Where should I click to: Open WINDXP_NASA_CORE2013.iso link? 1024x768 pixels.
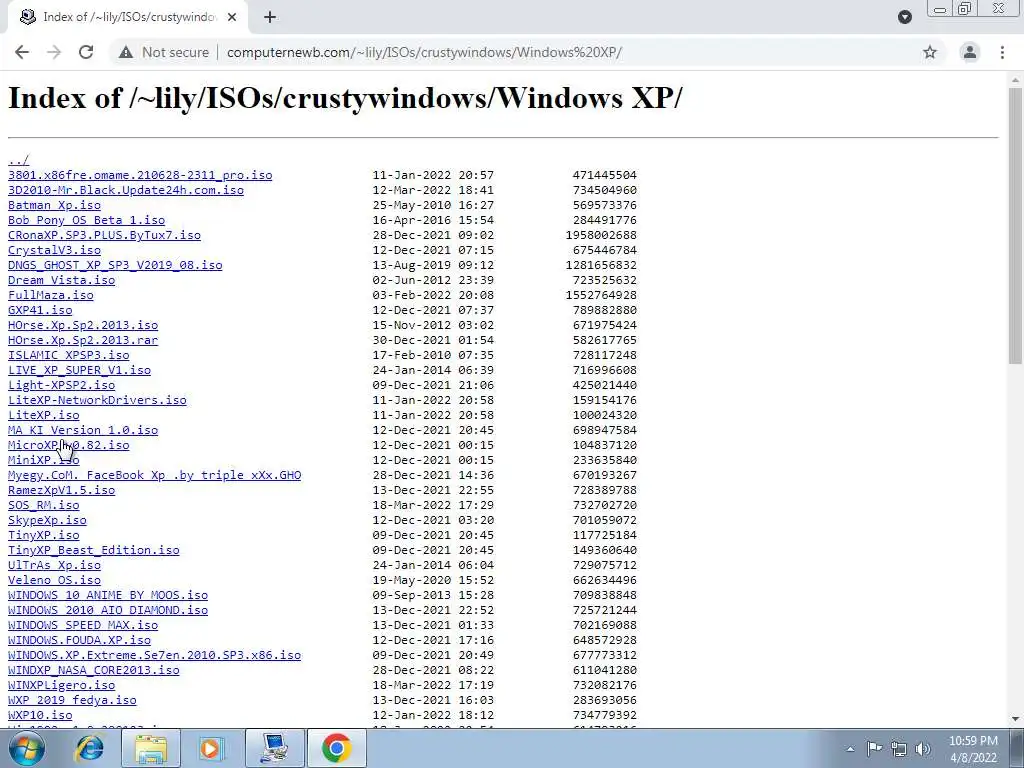coord(93,671)
